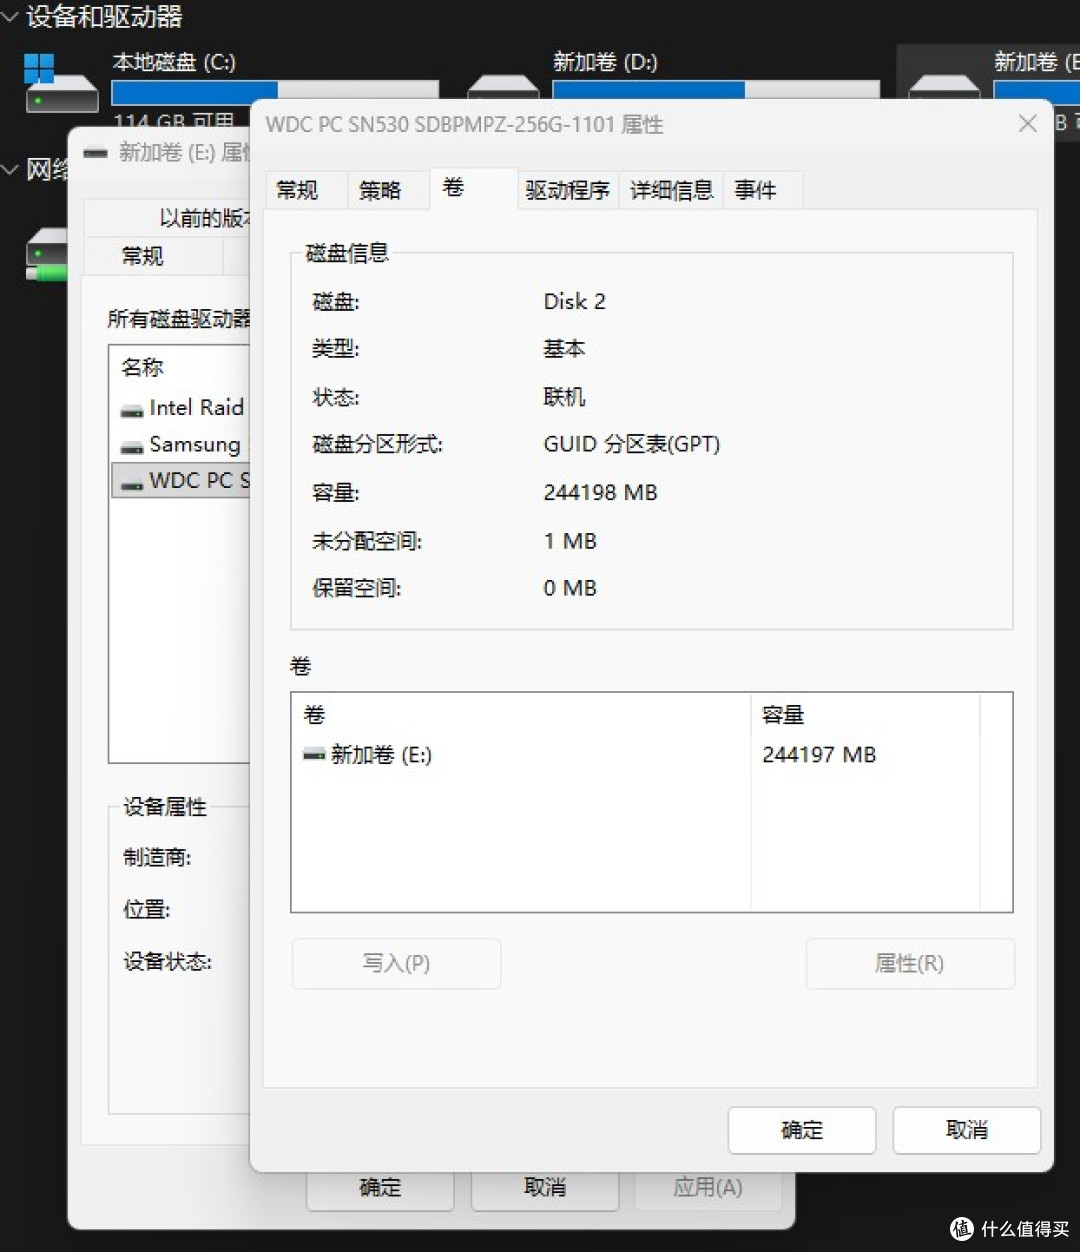Click the Disk 2 value
Image resolution: width=1080 pixels, height=1252 pixels.
click(x=575, y=301)
